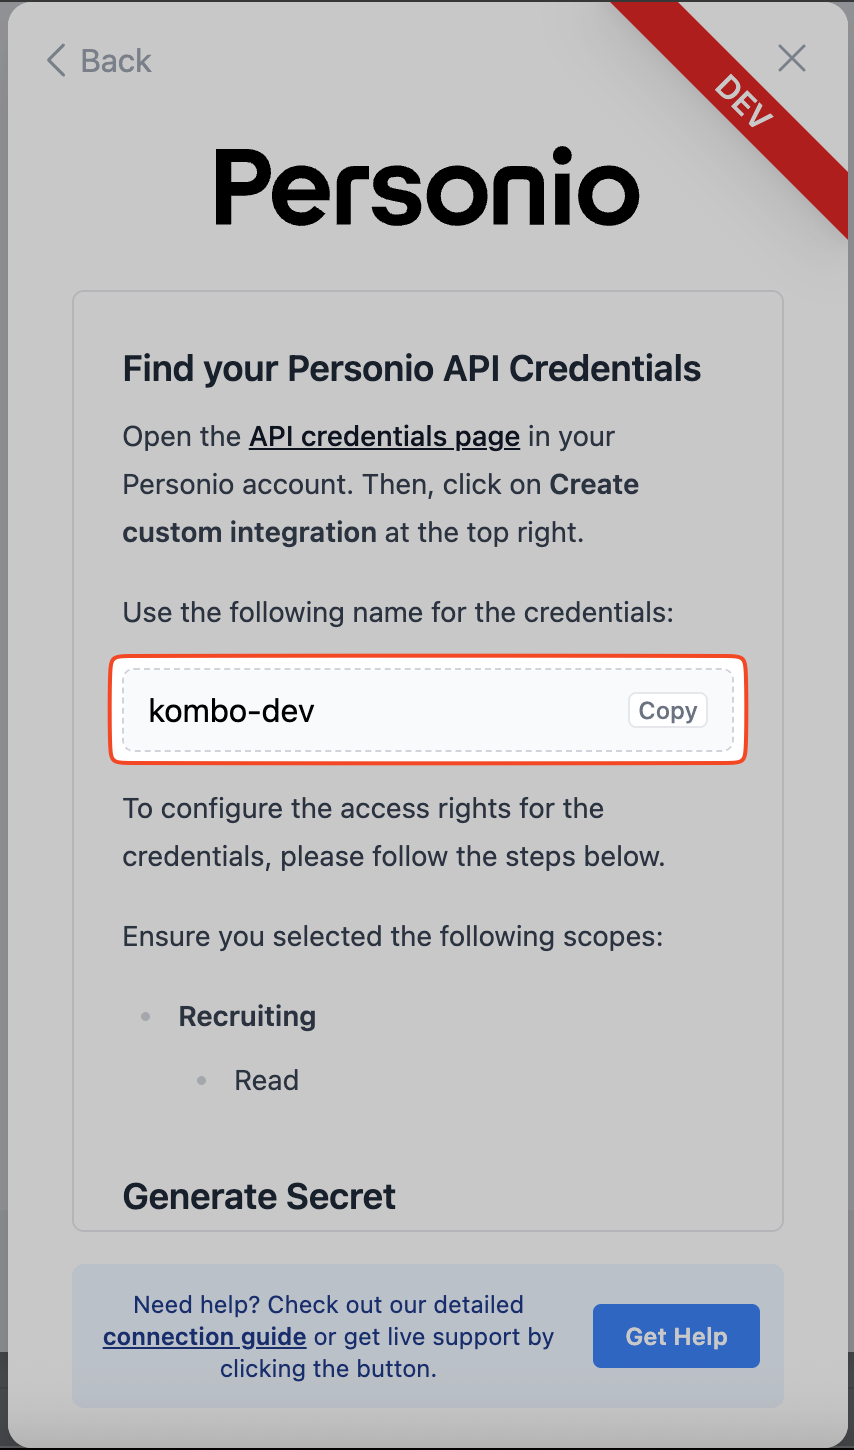Click the Use the following name instruction text
This screenshot has width=854, height=1450.
[398, 612]
